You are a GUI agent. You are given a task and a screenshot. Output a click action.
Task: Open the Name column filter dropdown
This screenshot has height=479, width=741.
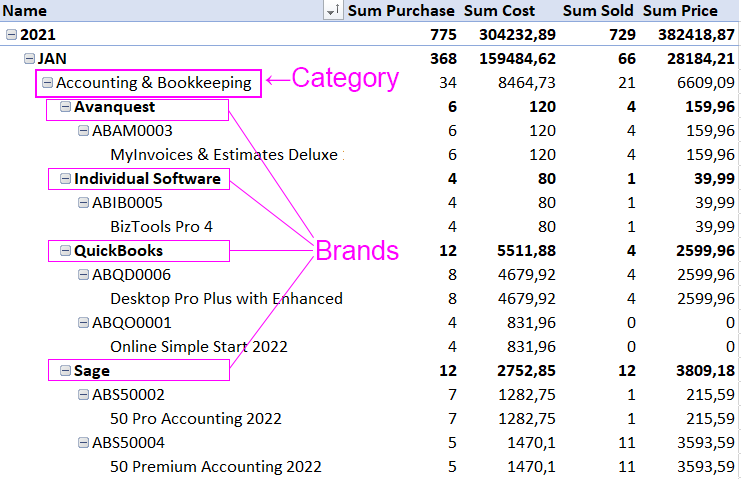tap(333, 11)
